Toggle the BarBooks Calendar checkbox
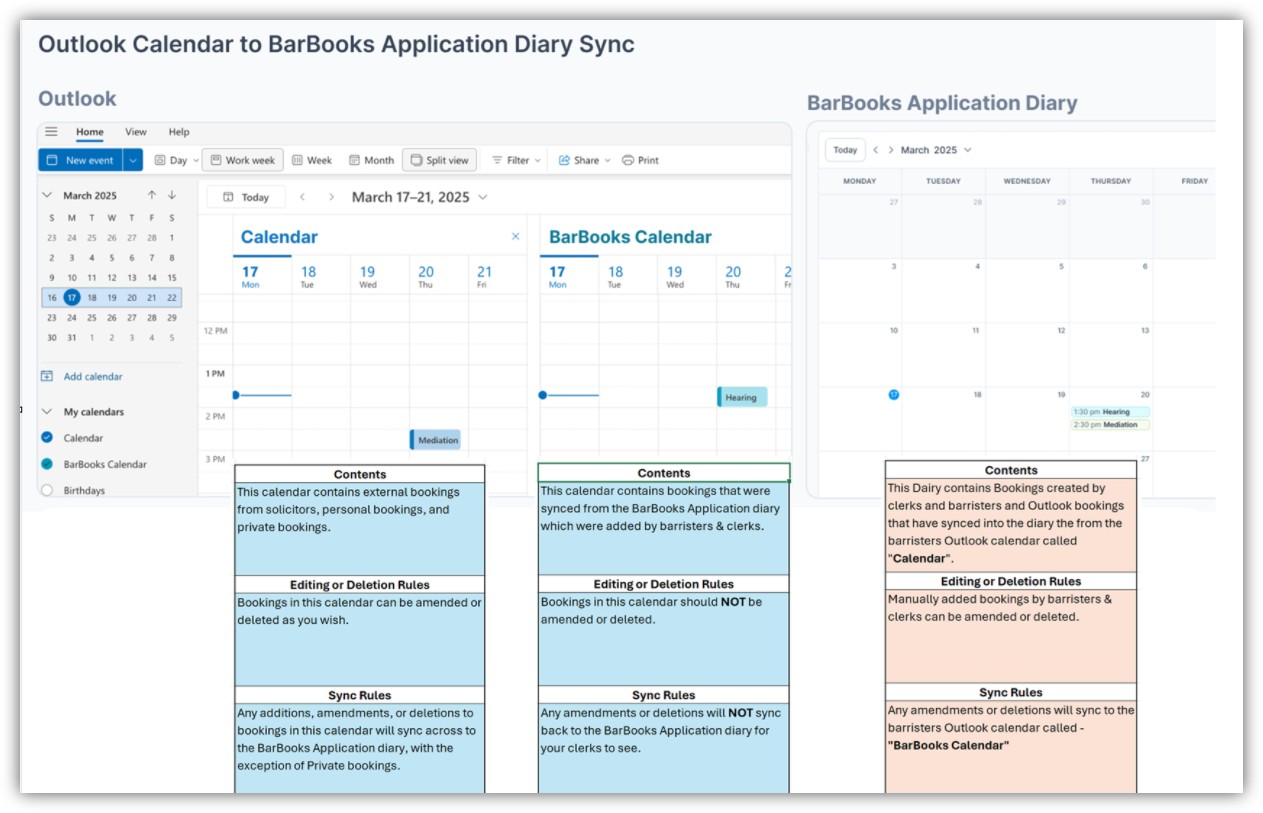 tap(46, 464)
